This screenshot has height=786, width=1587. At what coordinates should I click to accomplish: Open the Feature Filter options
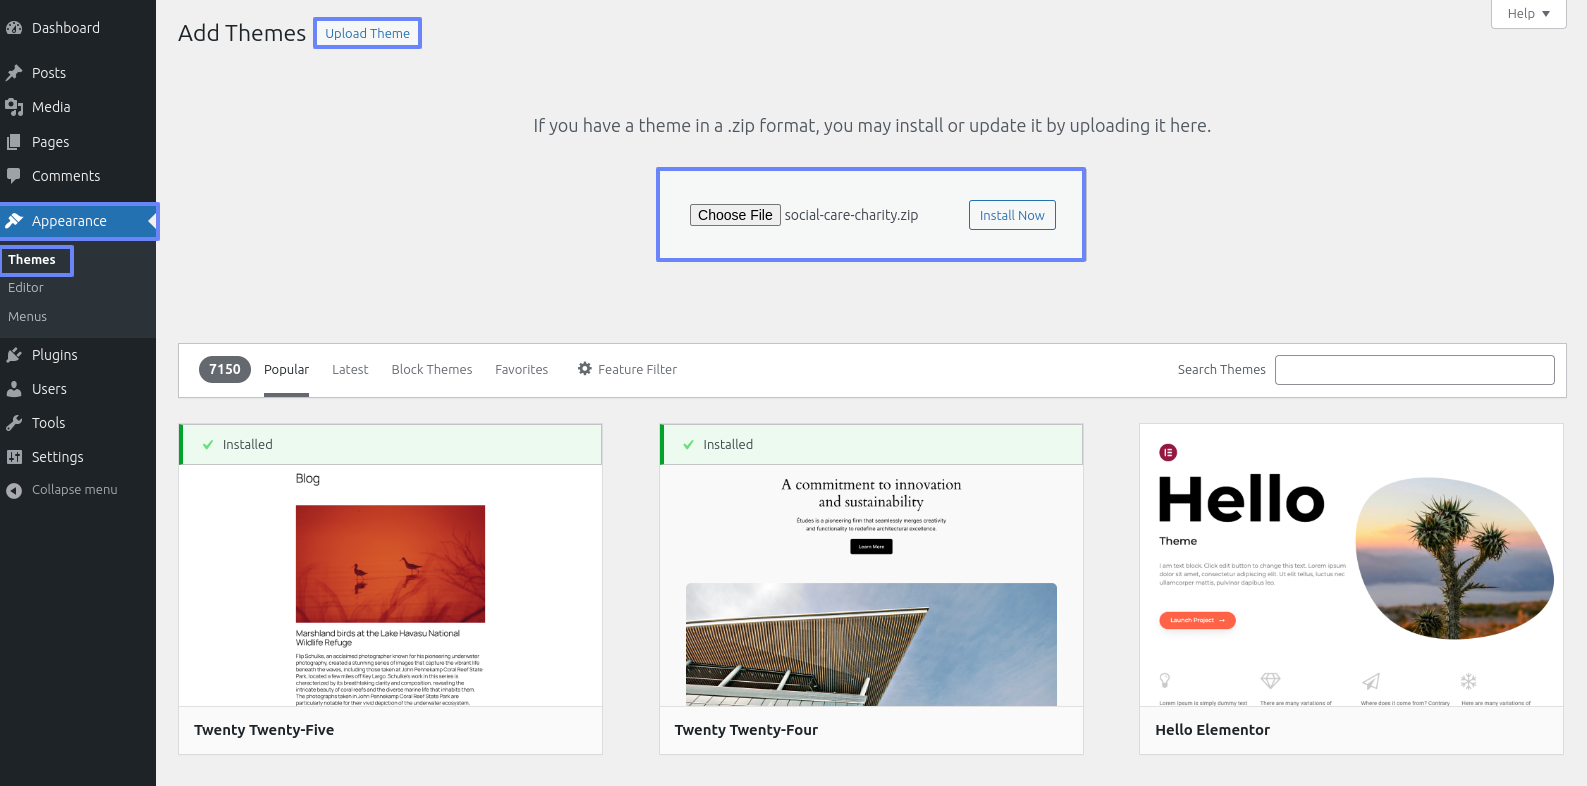[627, 370]
